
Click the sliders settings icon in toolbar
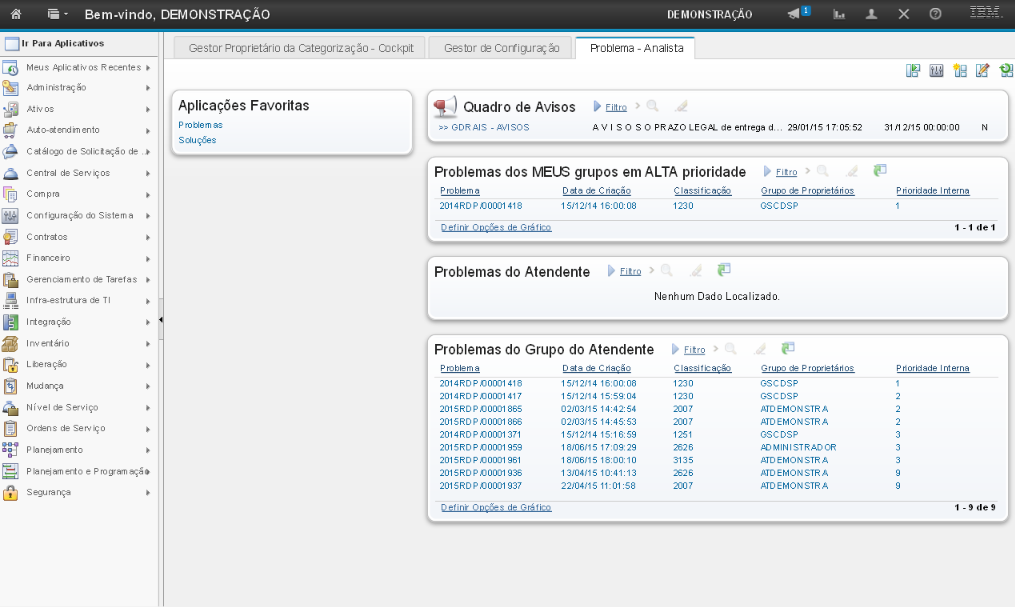click(x=936, y=70)
